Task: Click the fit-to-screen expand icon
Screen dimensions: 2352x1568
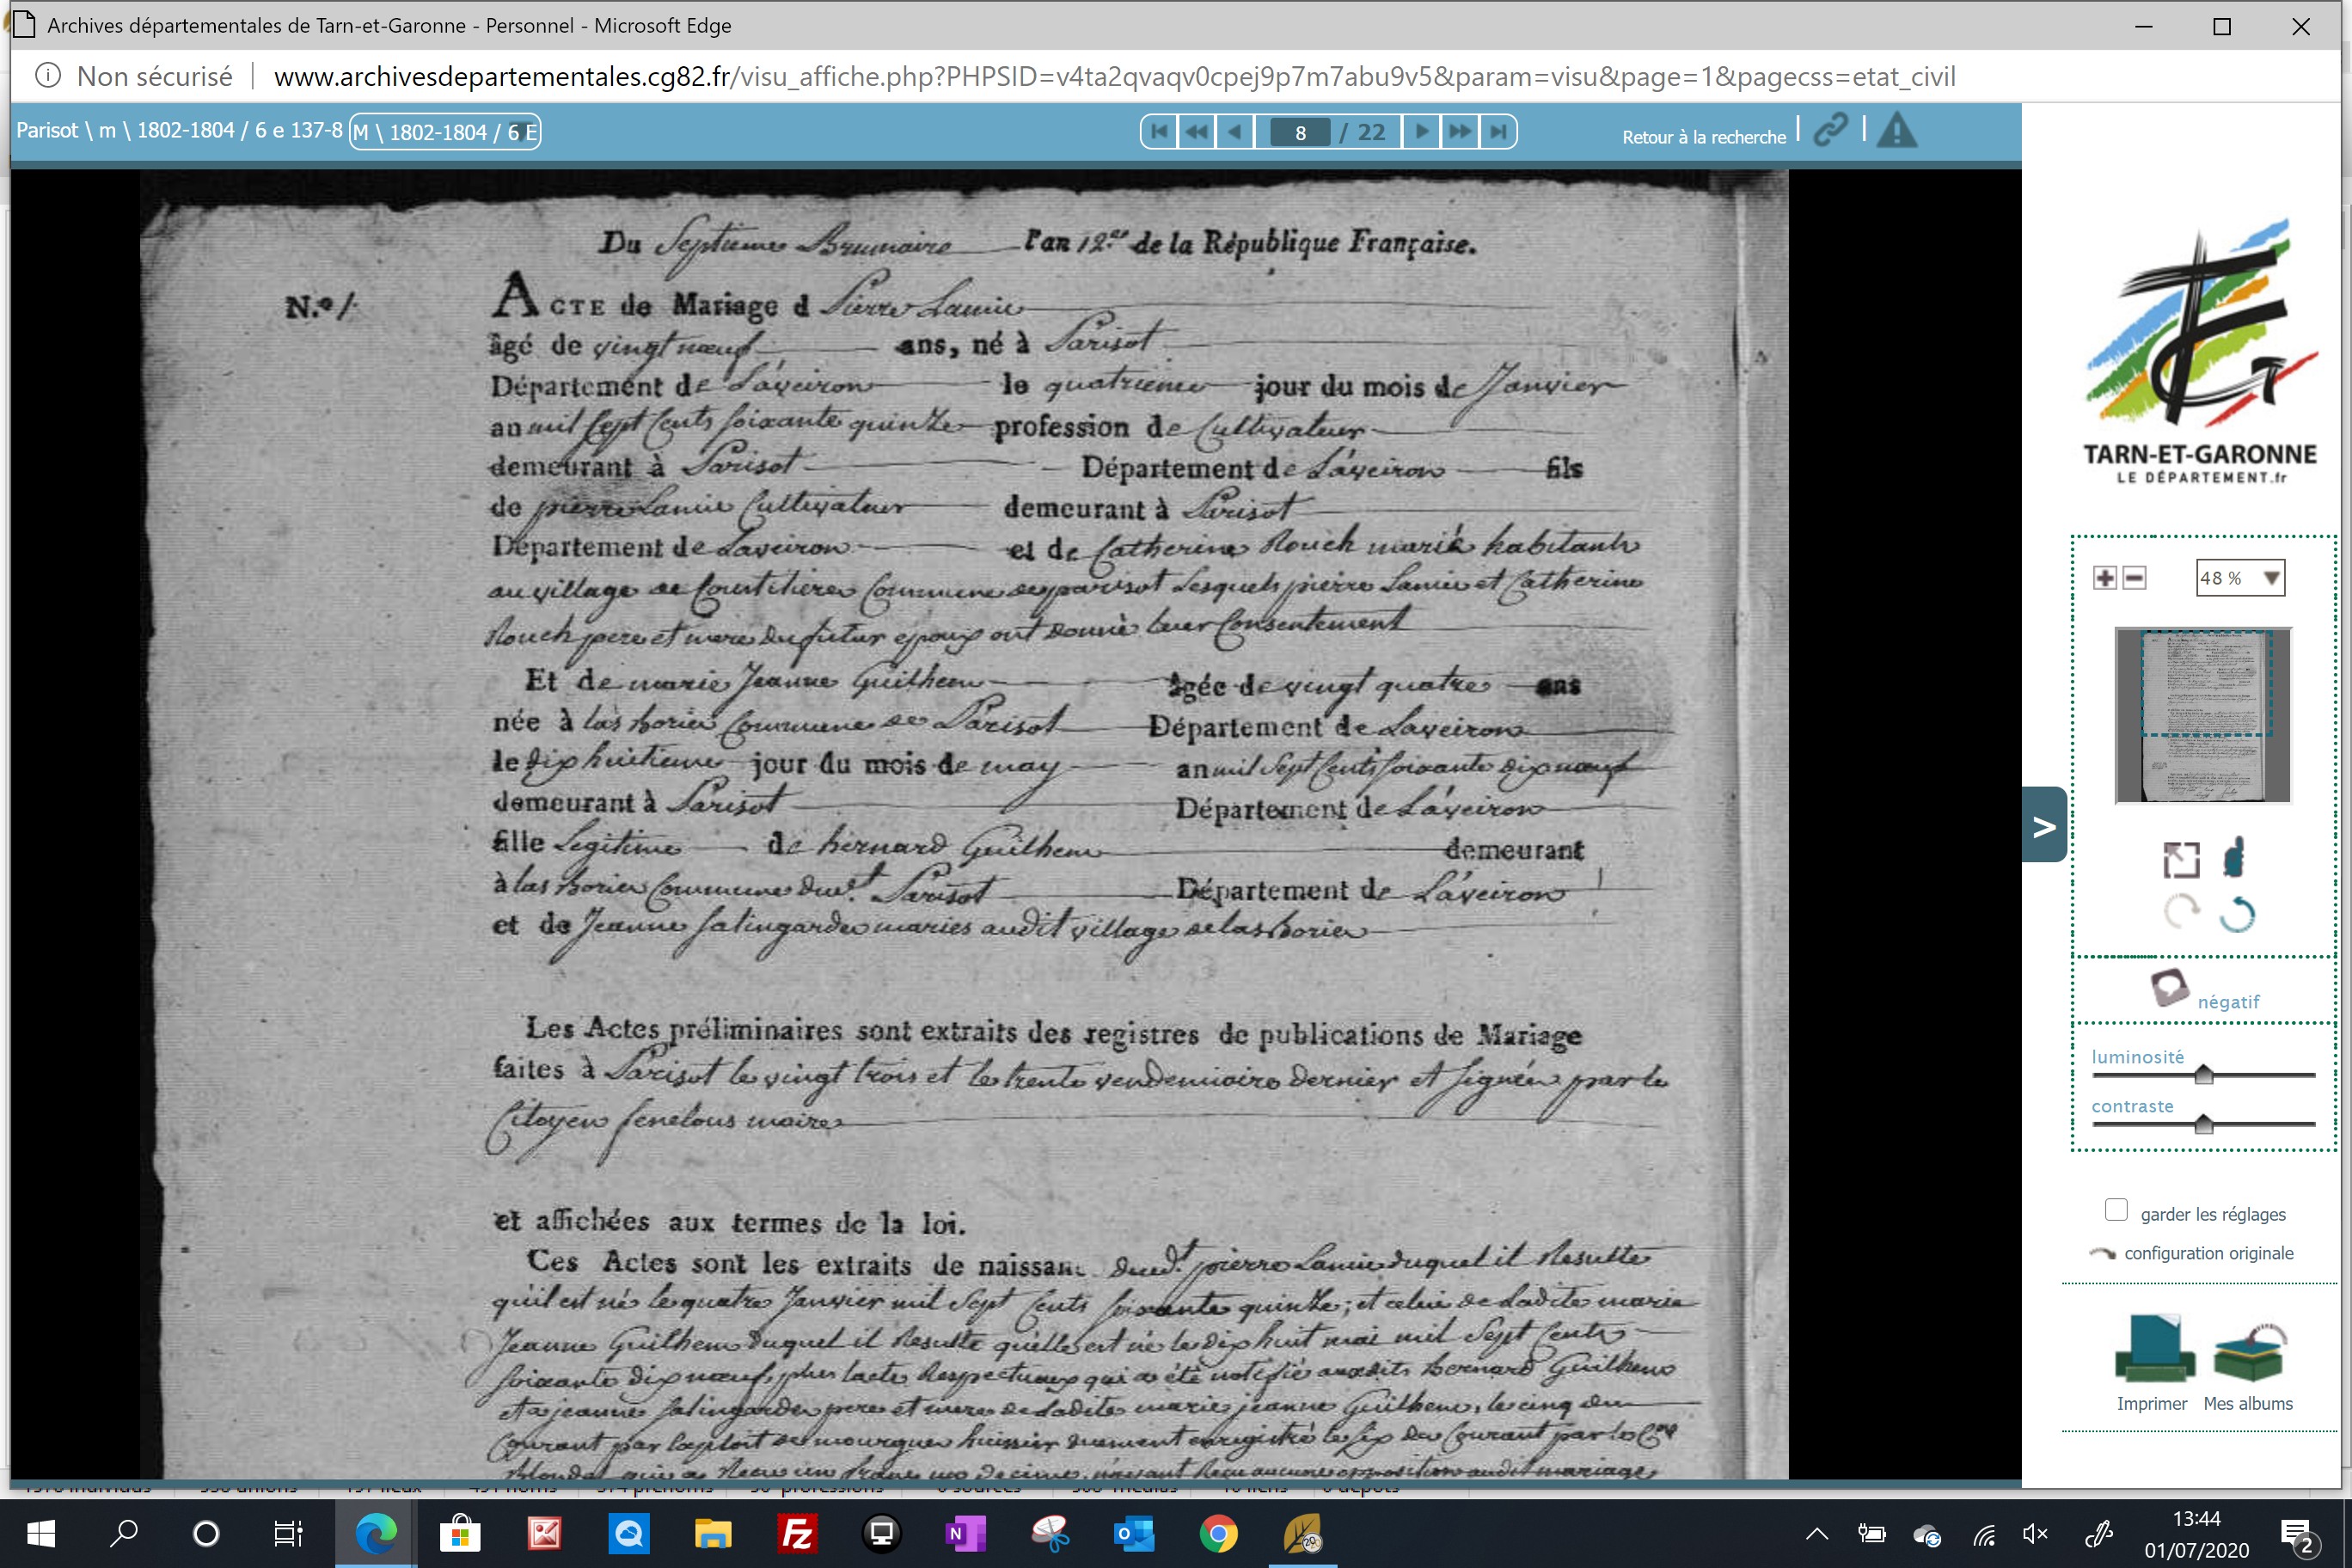Action: tap(2181, 859)
